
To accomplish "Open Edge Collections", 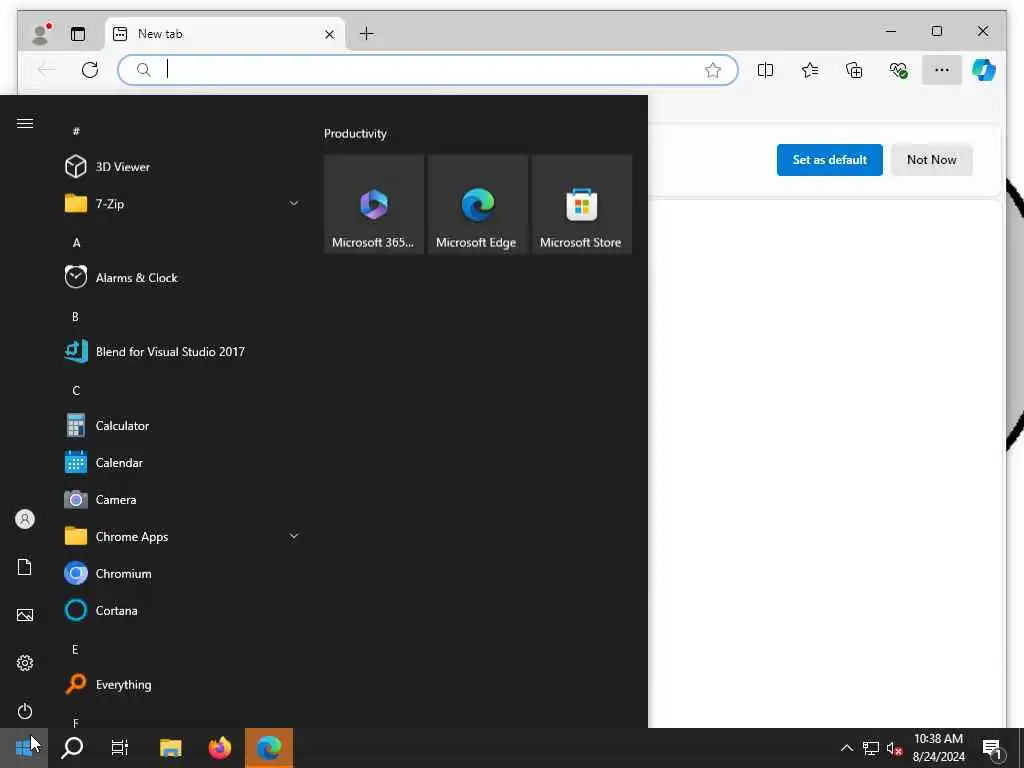I will click(x=854, y=70).
